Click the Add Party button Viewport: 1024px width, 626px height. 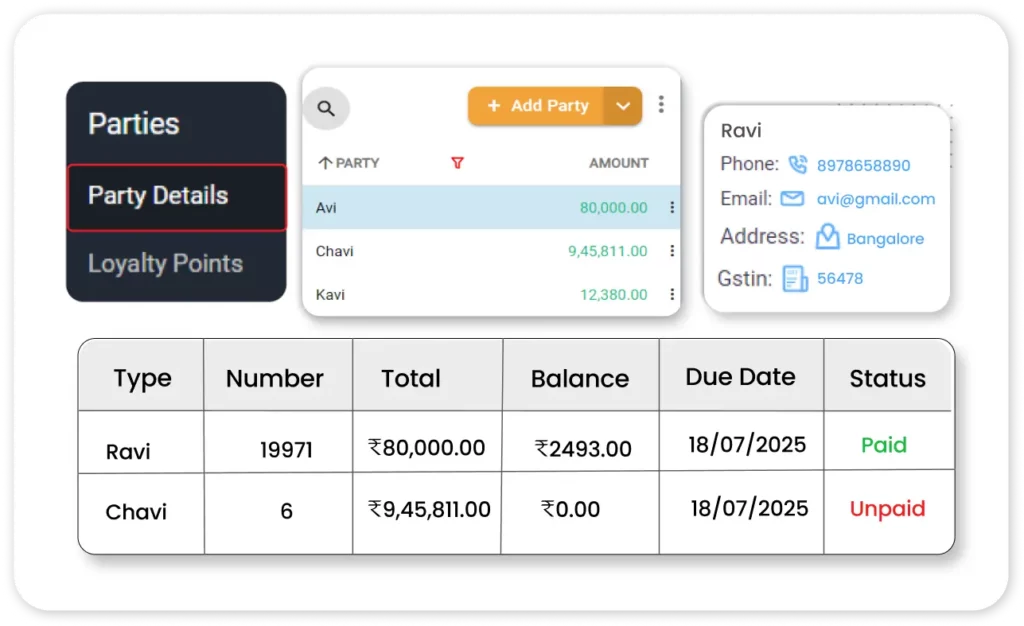click(x=539, y=105)
